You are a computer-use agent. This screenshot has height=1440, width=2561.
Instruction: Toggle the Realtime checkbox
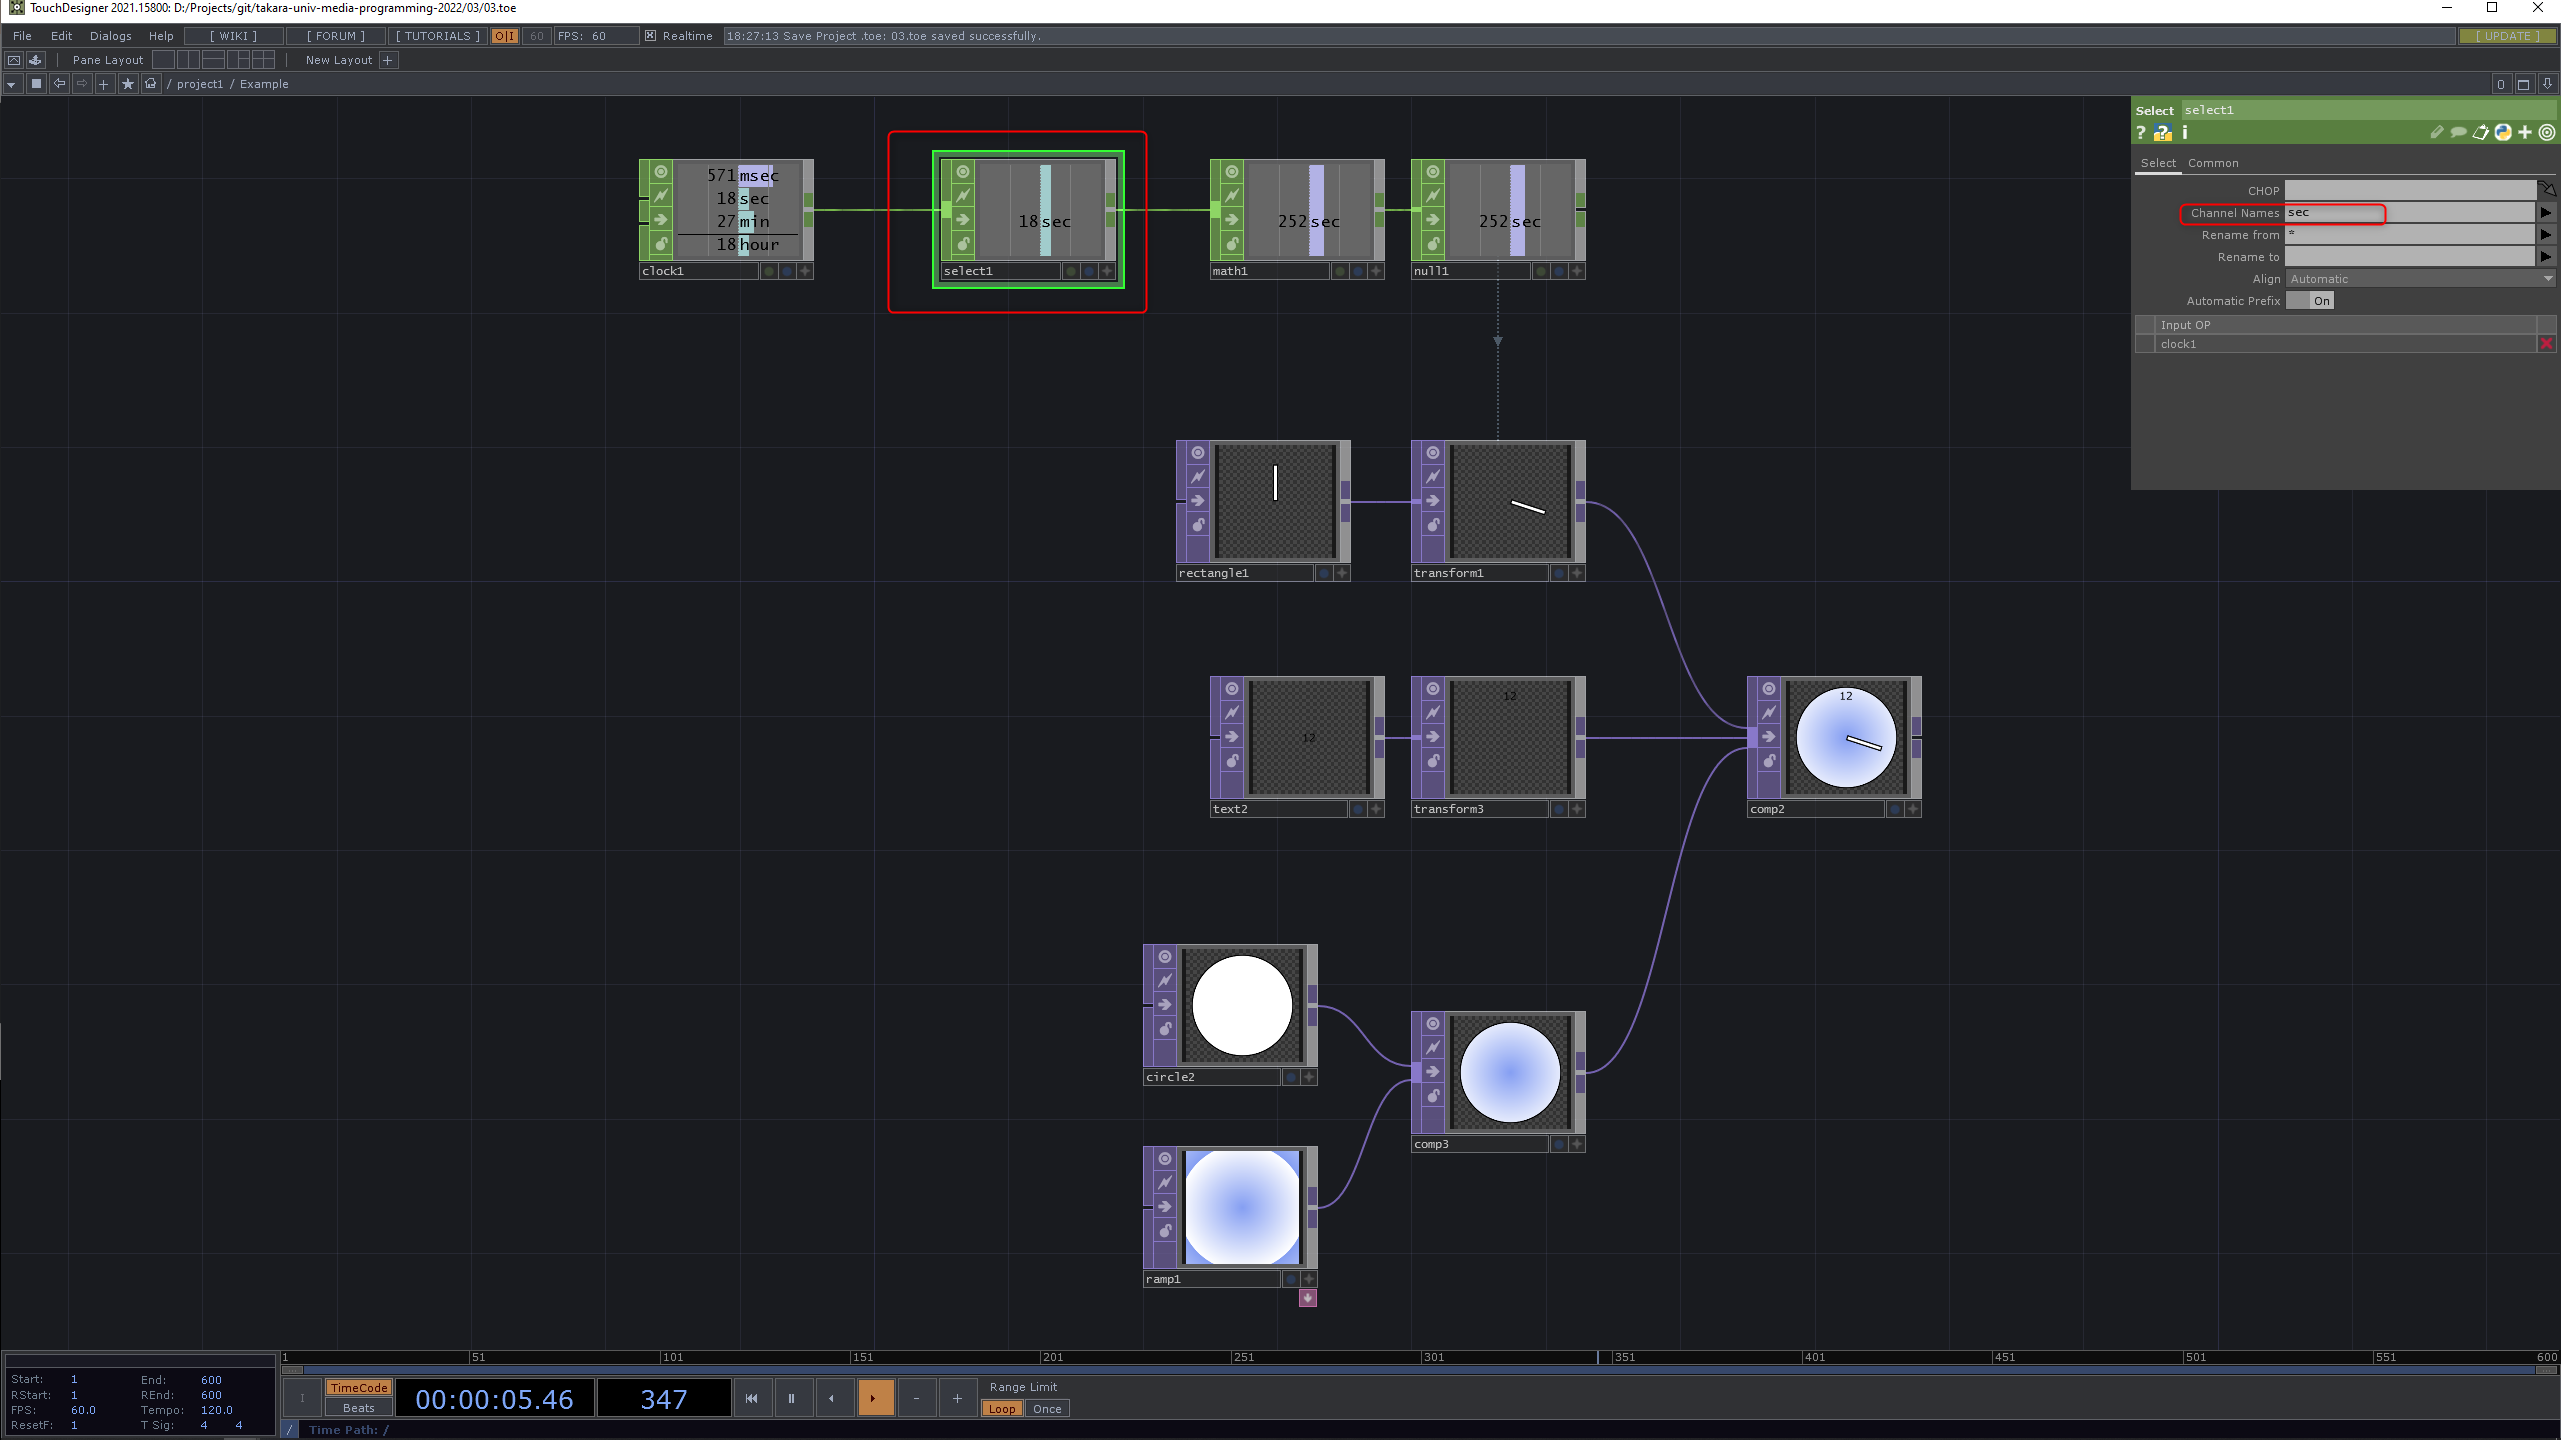tap(651, 36)
